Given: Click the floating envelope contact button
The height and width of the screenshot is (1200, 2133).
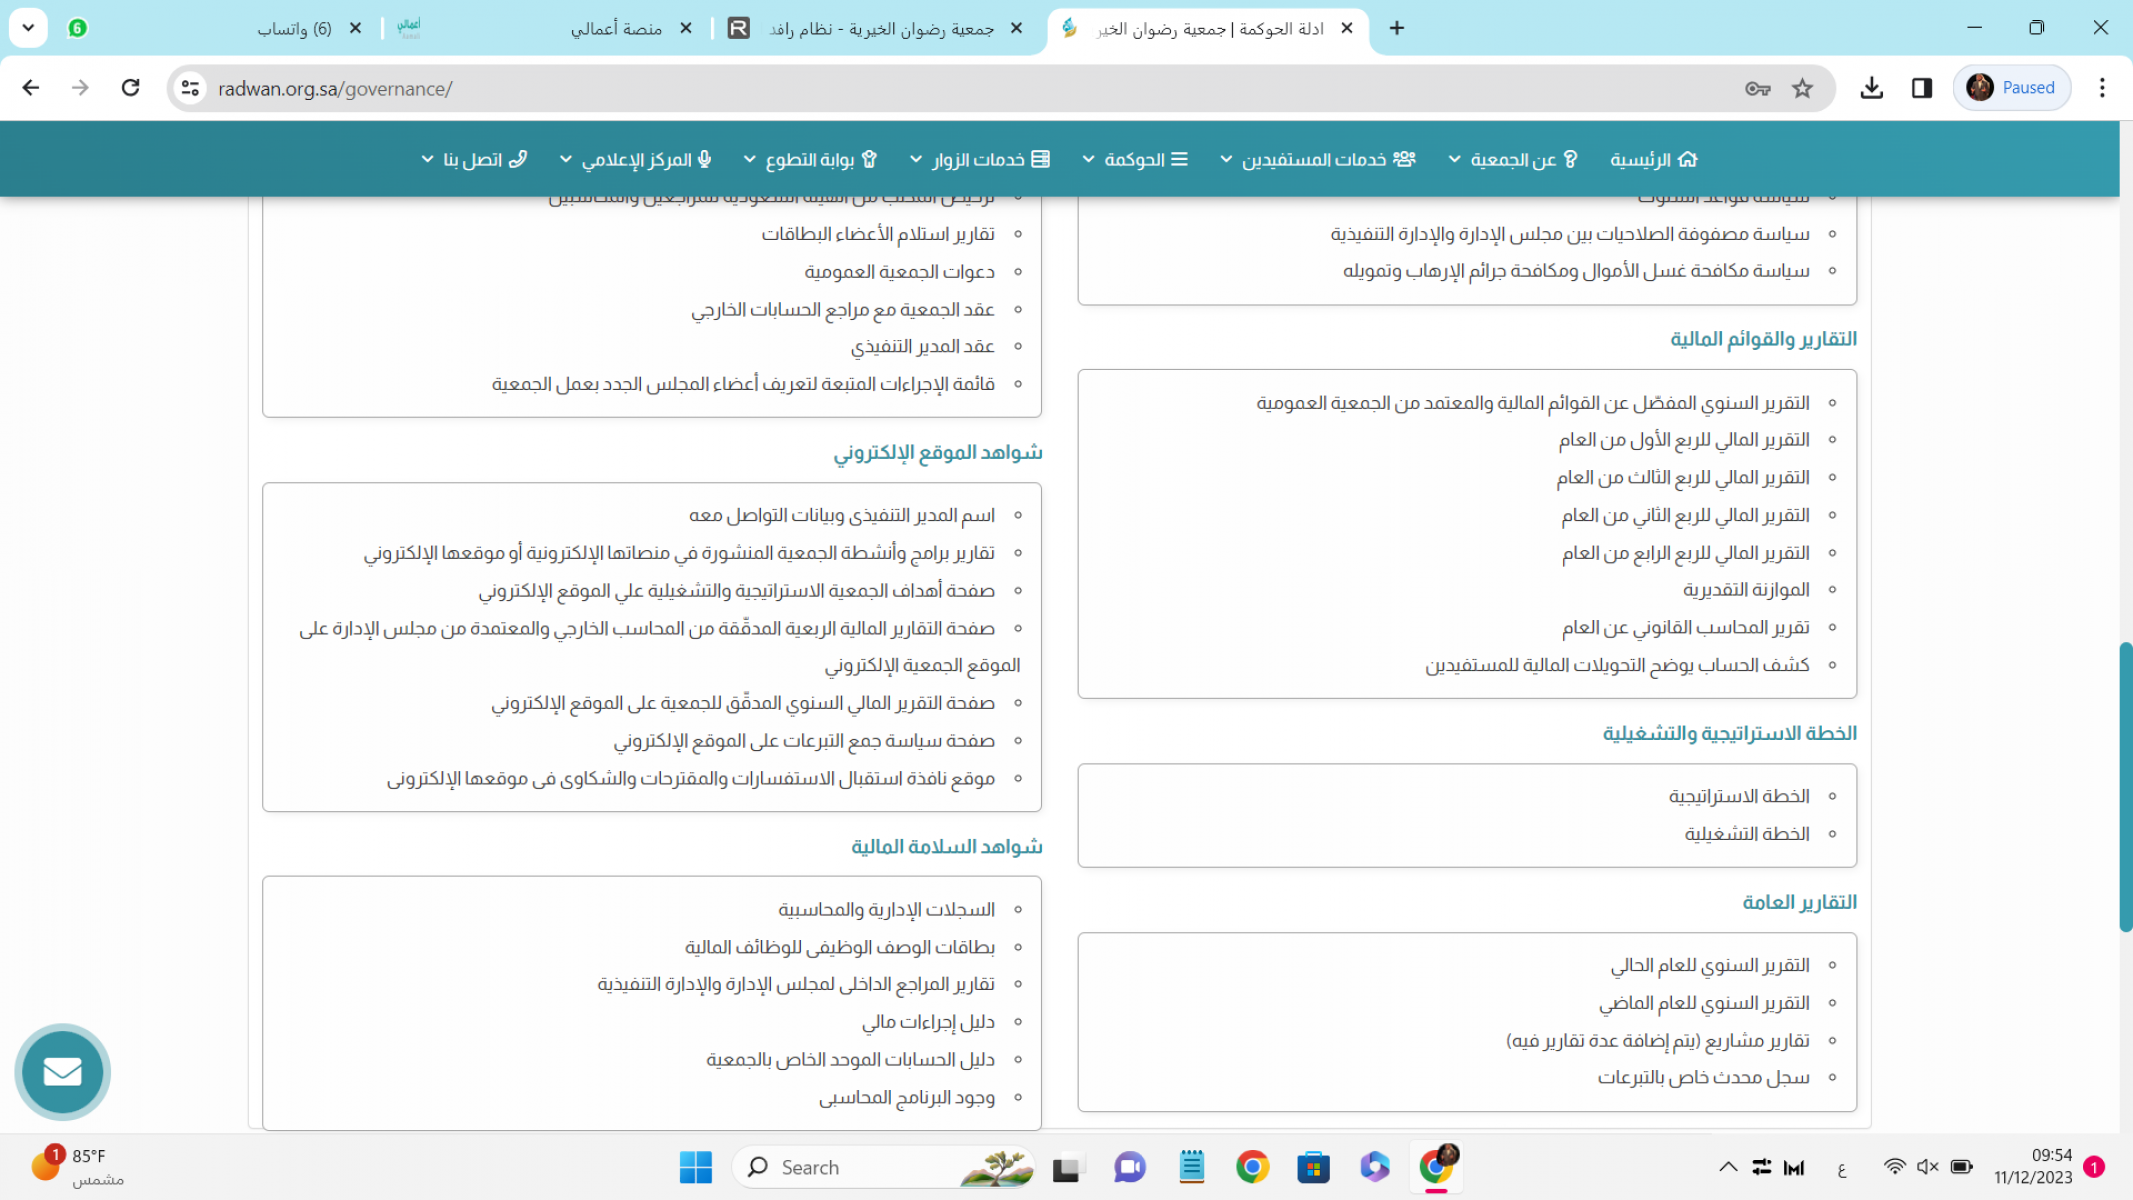Looking at the screenshot, I should (62, 1072).
